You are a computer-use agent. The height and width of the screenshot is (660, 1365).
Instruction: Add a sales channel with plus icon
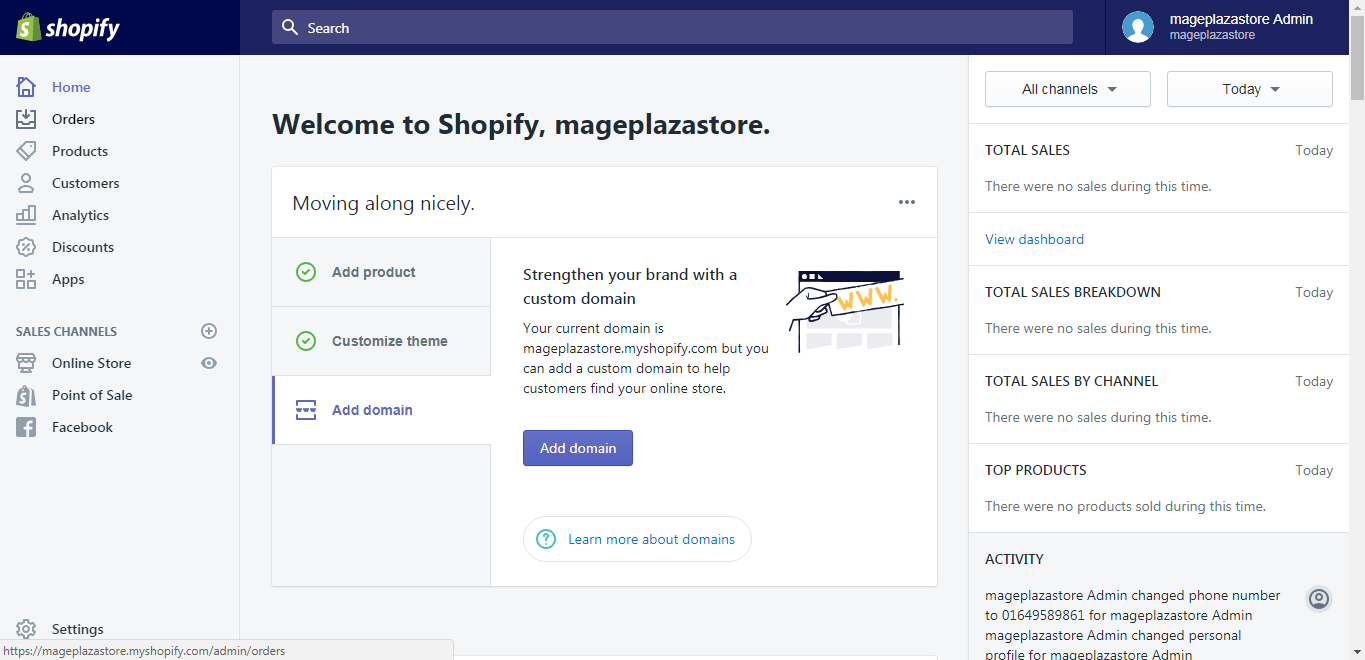click(x=209, y=331)
